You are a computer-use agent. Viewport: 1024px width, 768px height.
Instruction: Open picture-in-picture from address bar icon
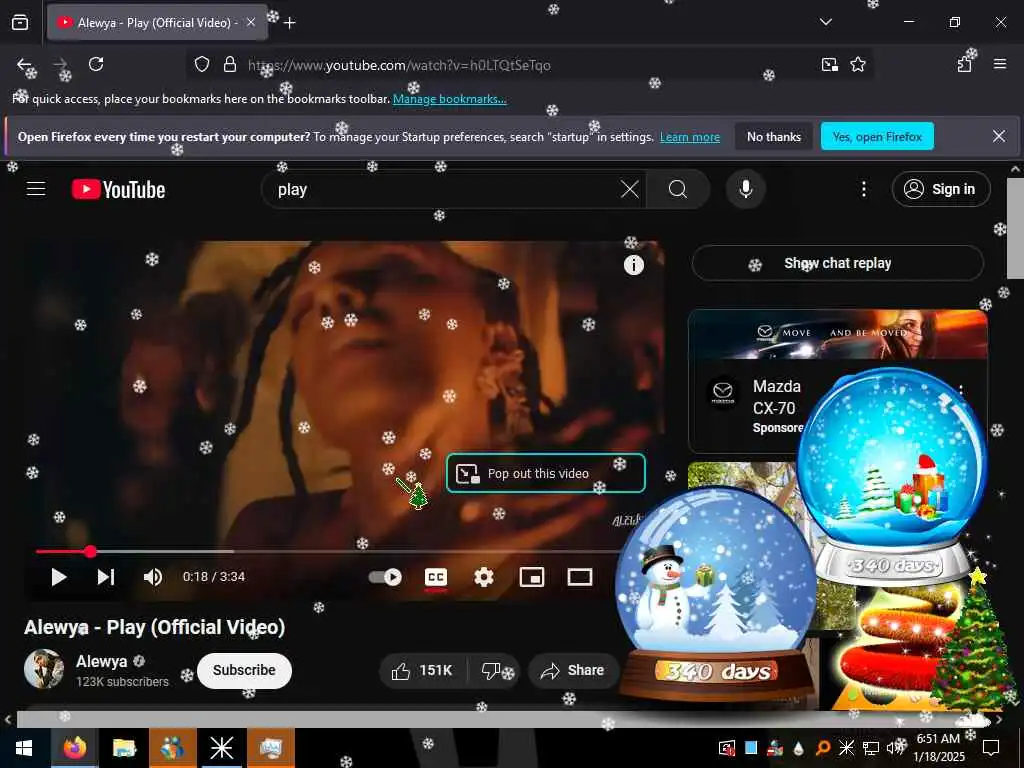tap(829, 65)
